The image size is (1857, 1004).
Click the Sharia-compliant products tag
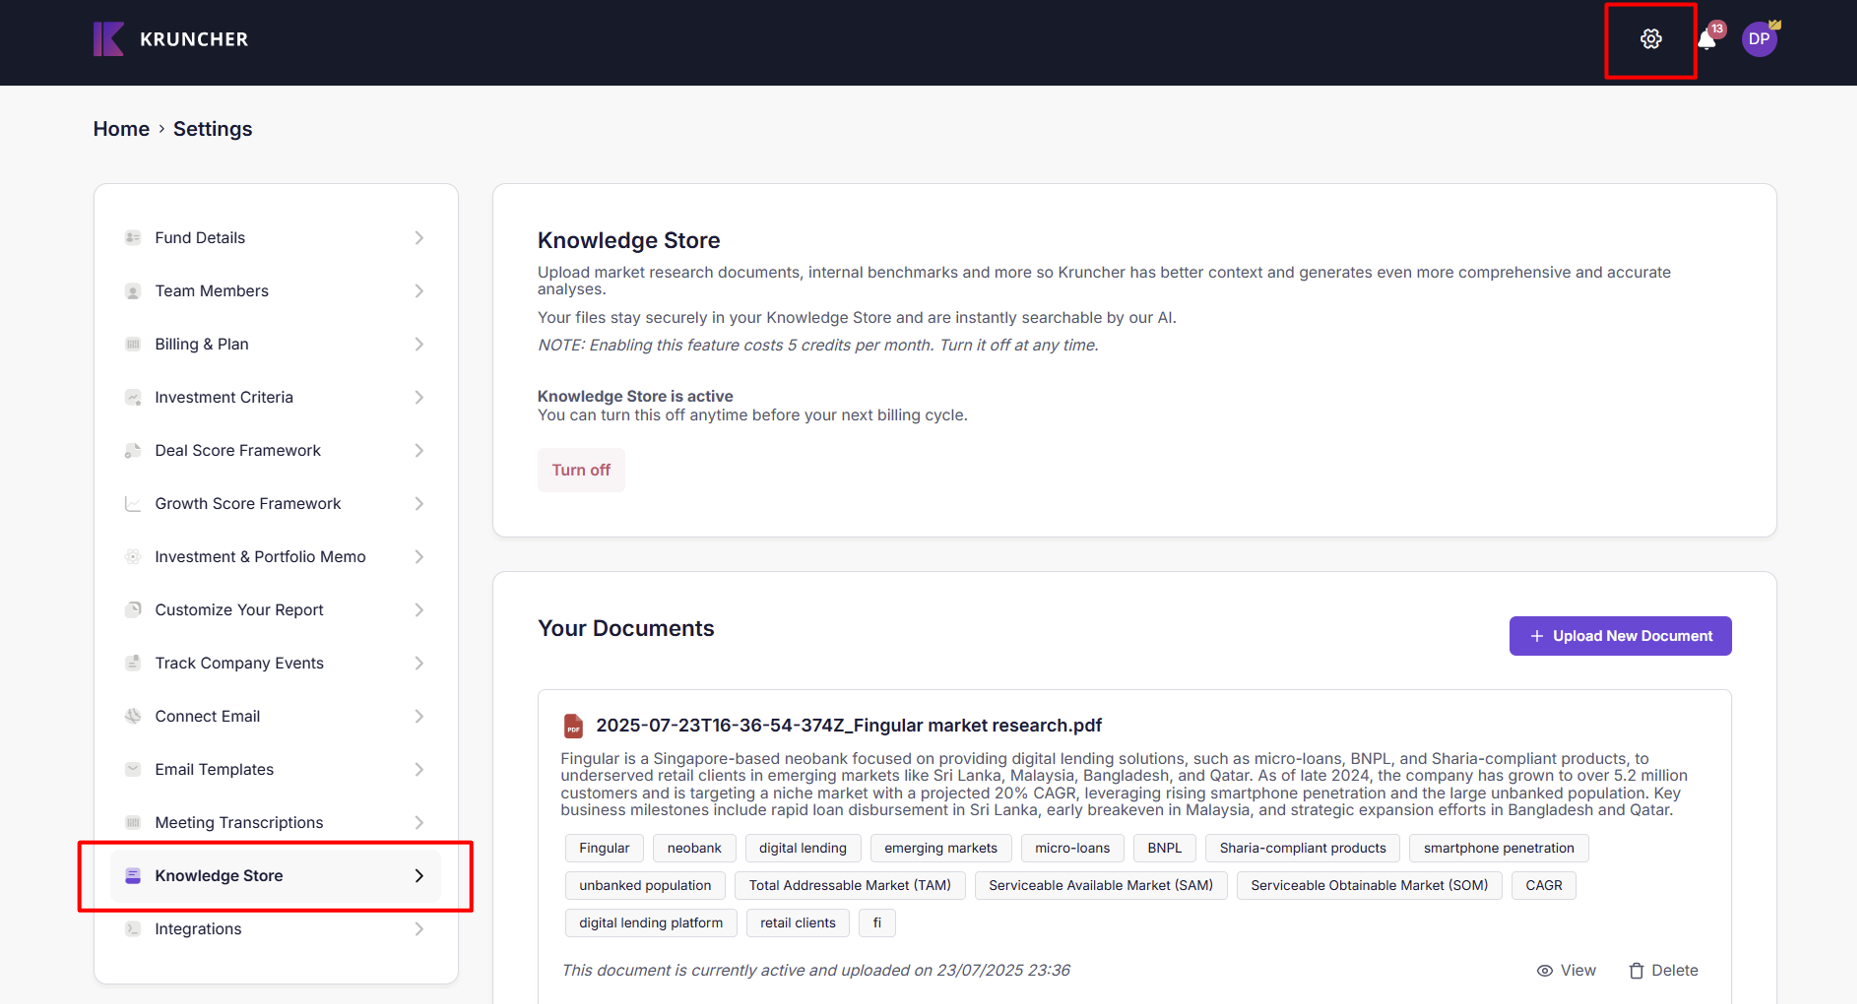(x=1302, y=848)
